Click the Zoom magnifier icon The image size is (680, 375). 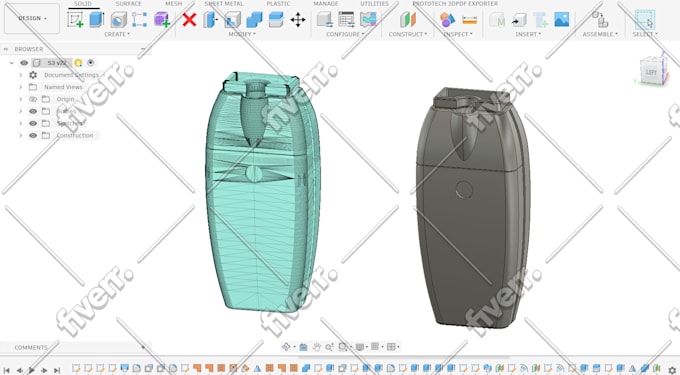pyautogui.click(x=329, y=347)
